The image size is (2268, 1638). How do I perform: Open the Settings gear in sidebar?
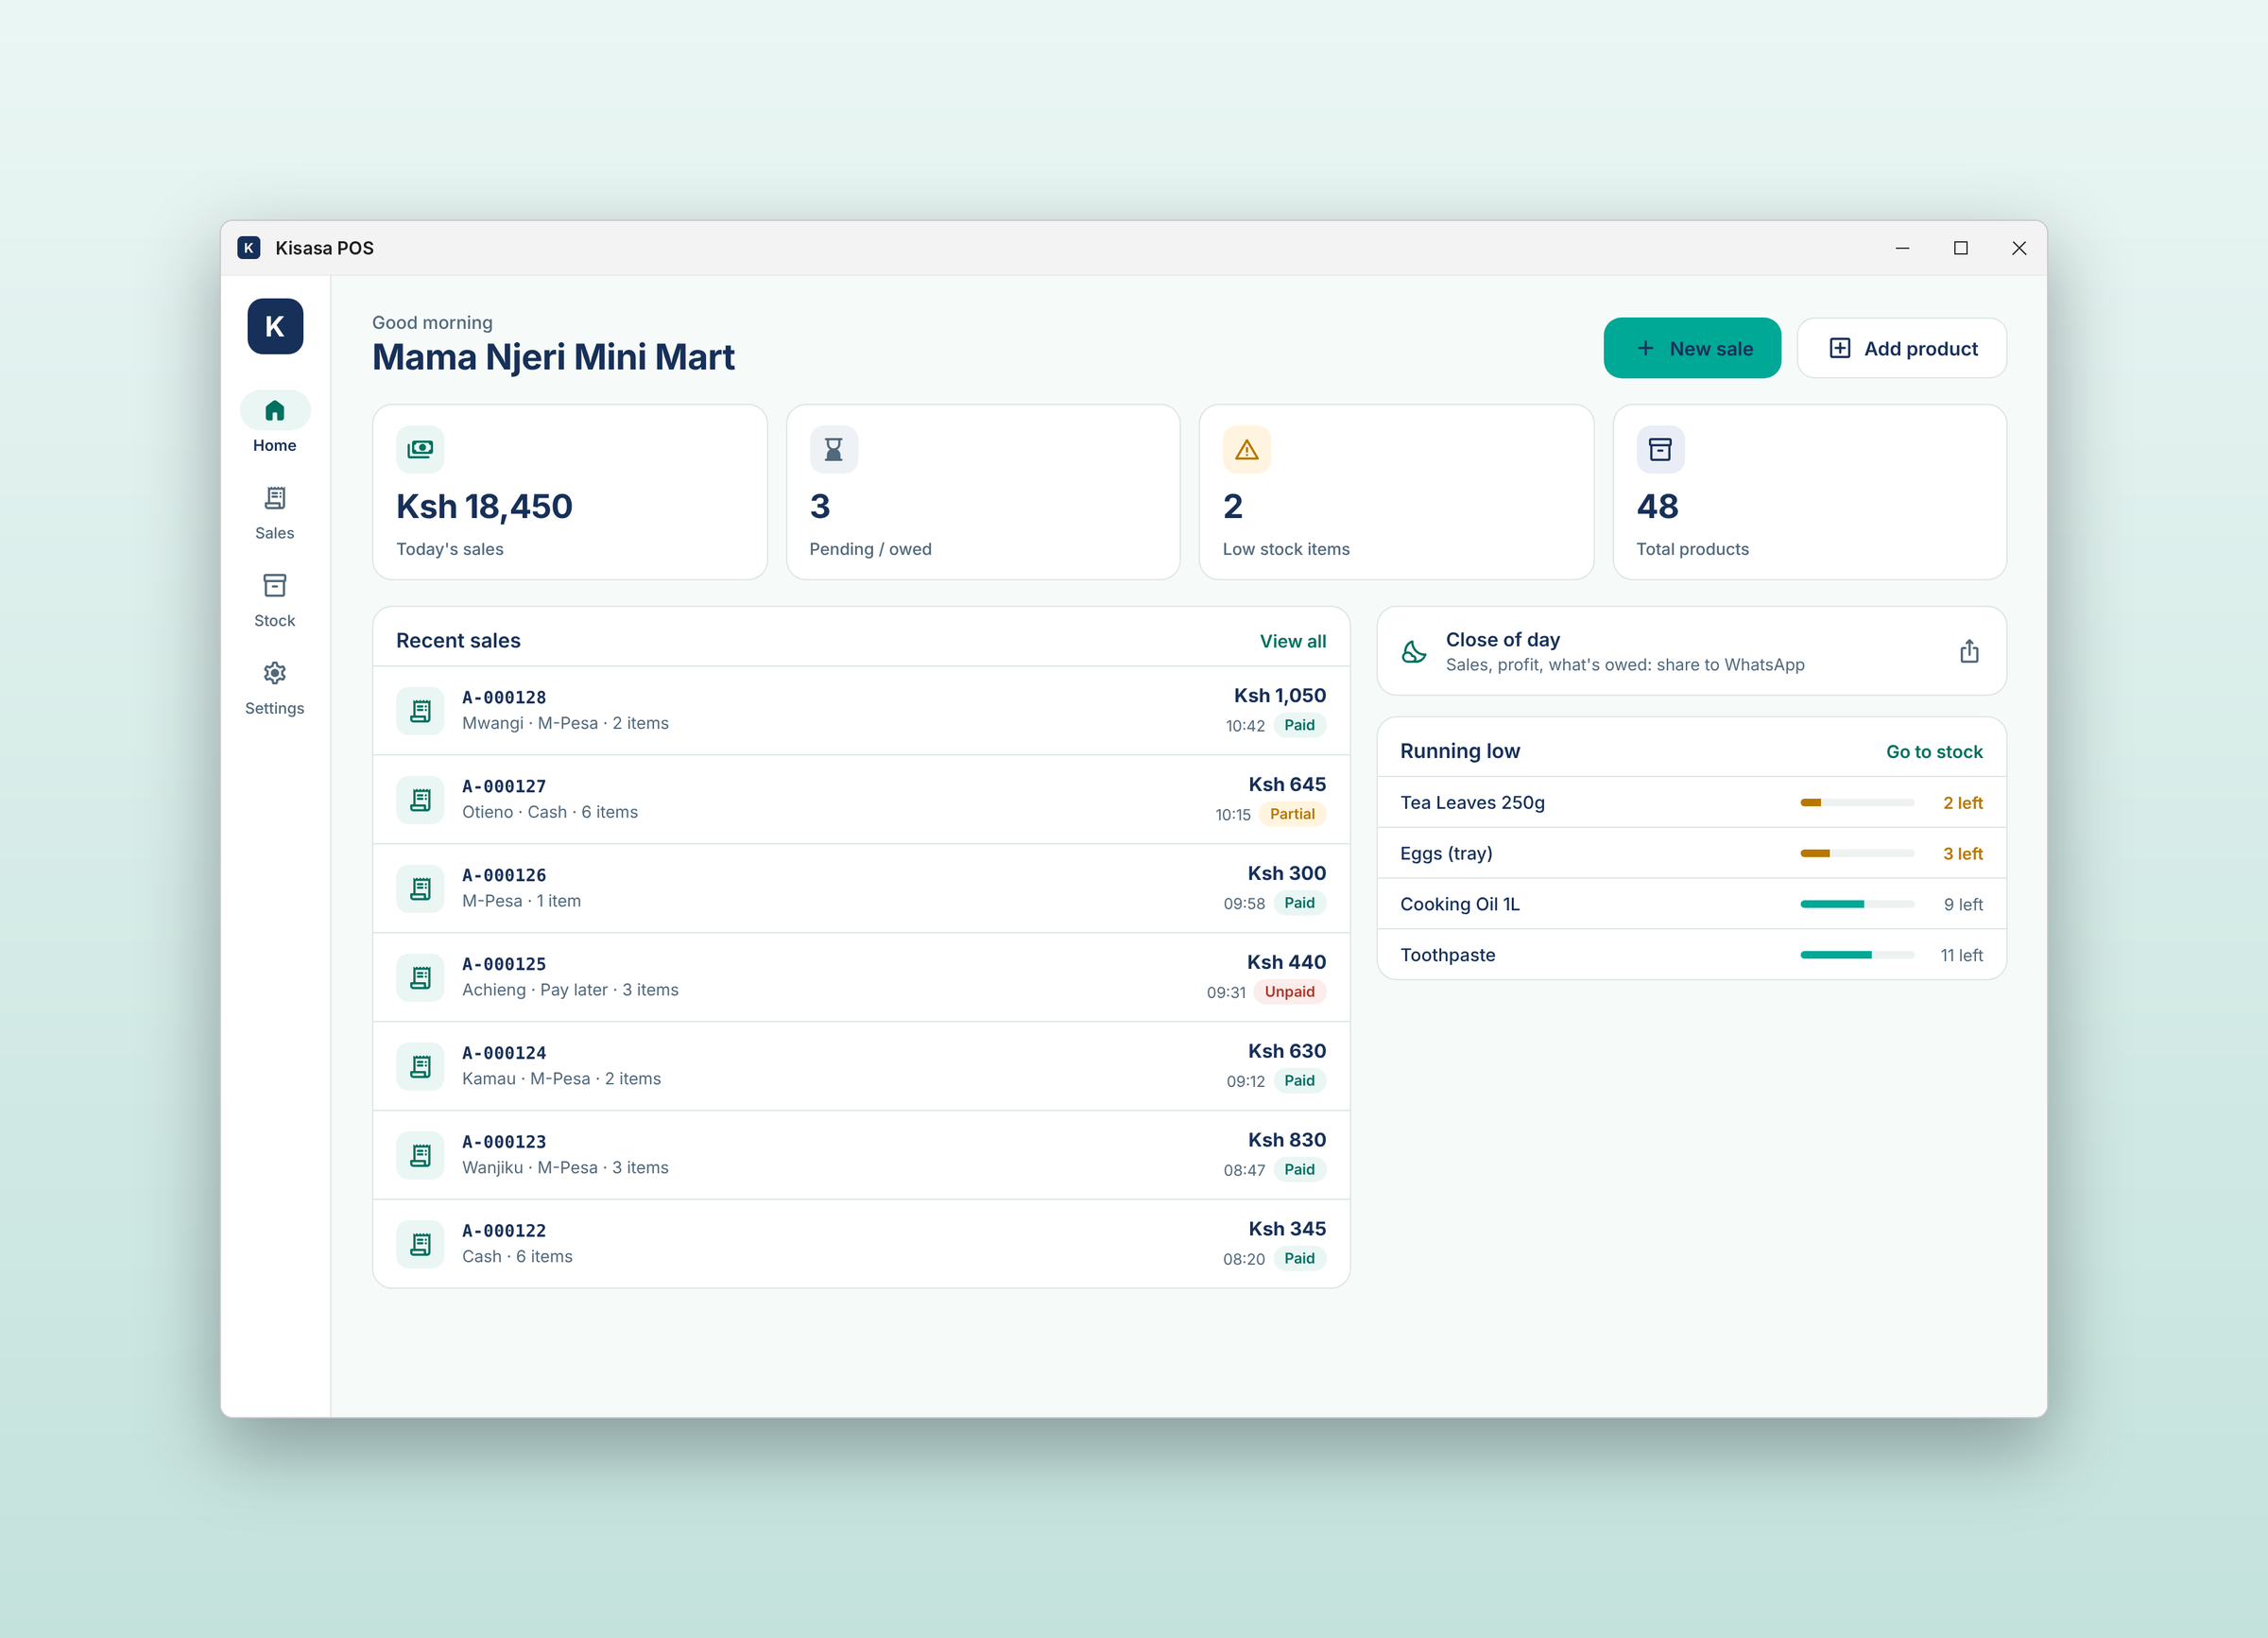(275, 688)
